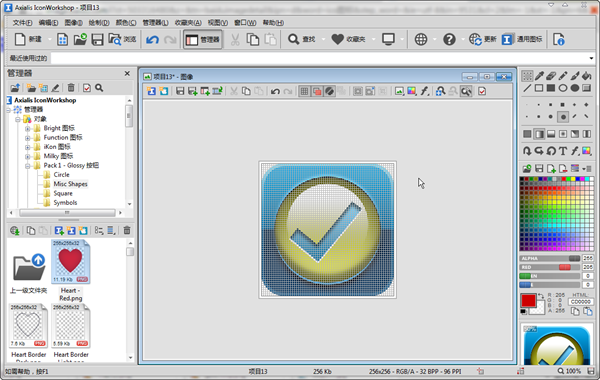
Task: Click the zoom-in magnifier in image window toolbar
Action: tap(440, 91)
